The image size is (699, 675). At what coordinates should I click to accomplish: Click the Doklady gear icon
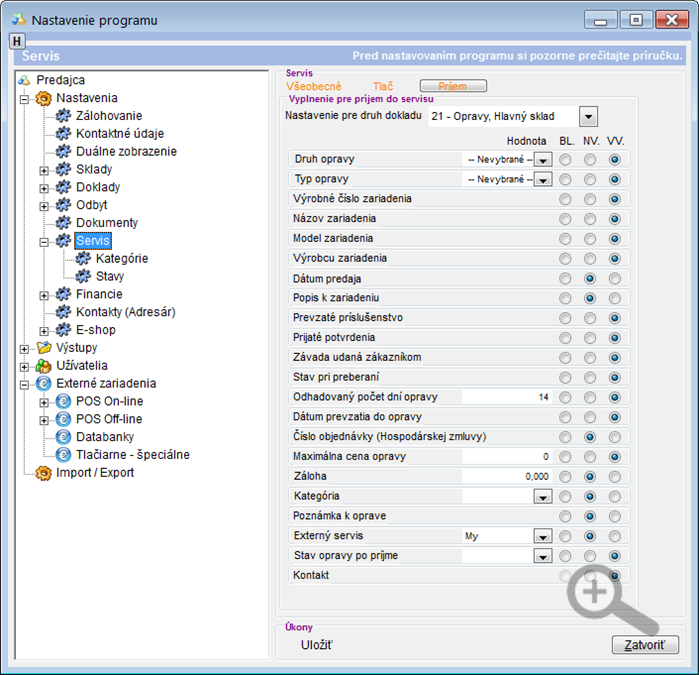click(x=63, y=187)
